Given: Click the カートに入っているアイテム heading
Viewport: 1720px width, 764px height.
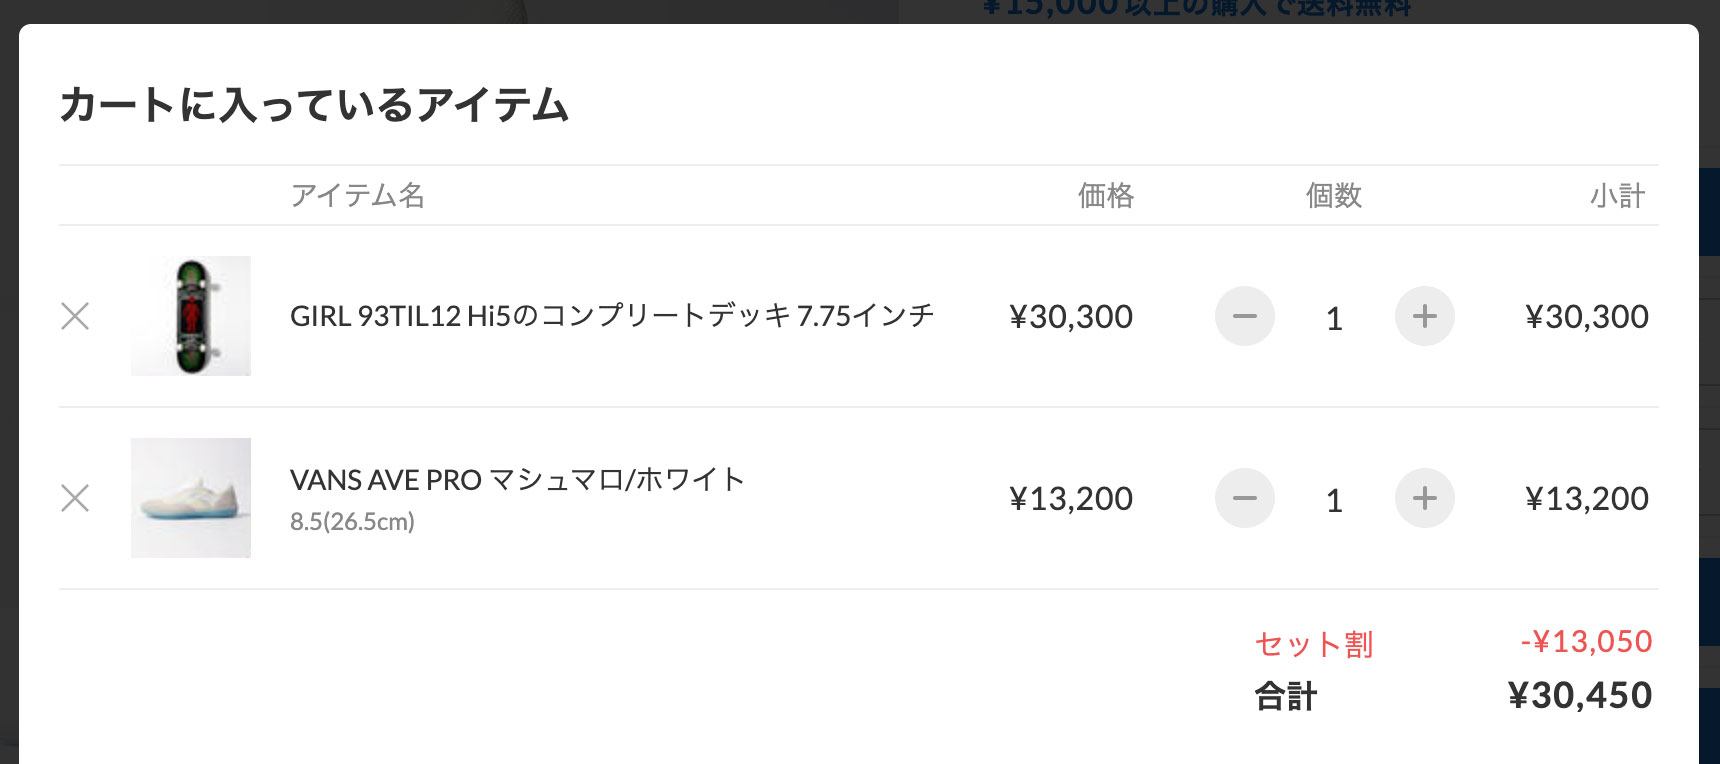Looking at the screenshot, I should pyautogui.click(x=314, y=105).
